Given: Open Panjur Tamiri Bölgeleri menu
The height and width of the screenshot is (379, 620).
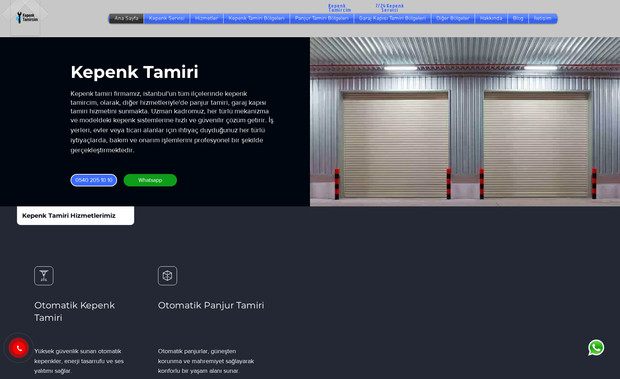Looking at the screenshot, I should (x=321, y=19).
